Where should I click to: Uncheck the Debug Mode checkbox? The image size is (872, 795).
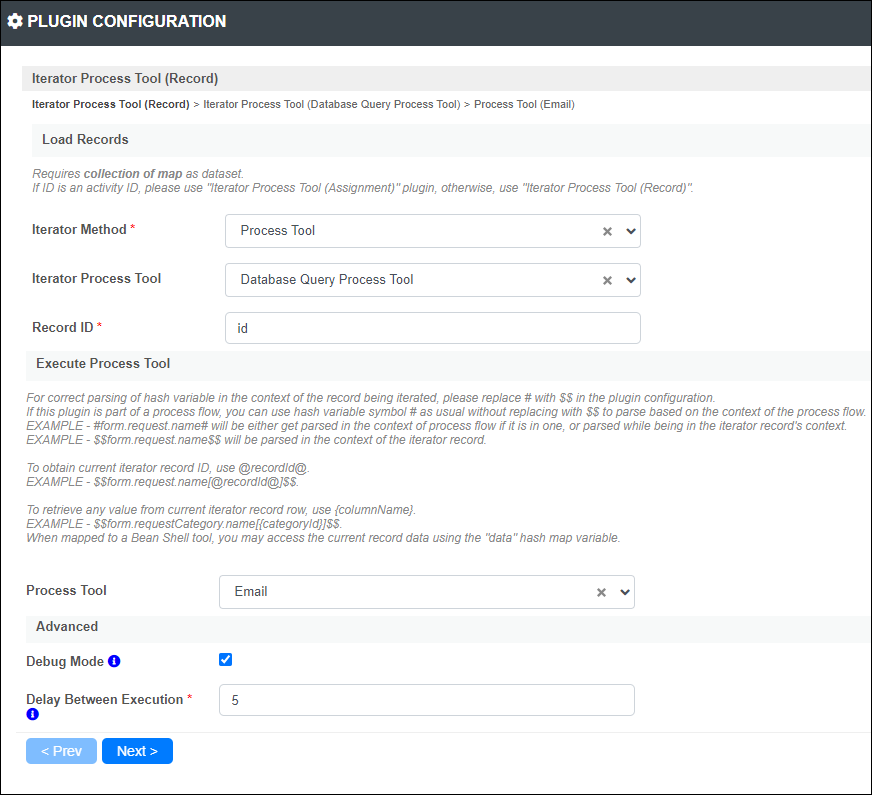tap(225, 659)
